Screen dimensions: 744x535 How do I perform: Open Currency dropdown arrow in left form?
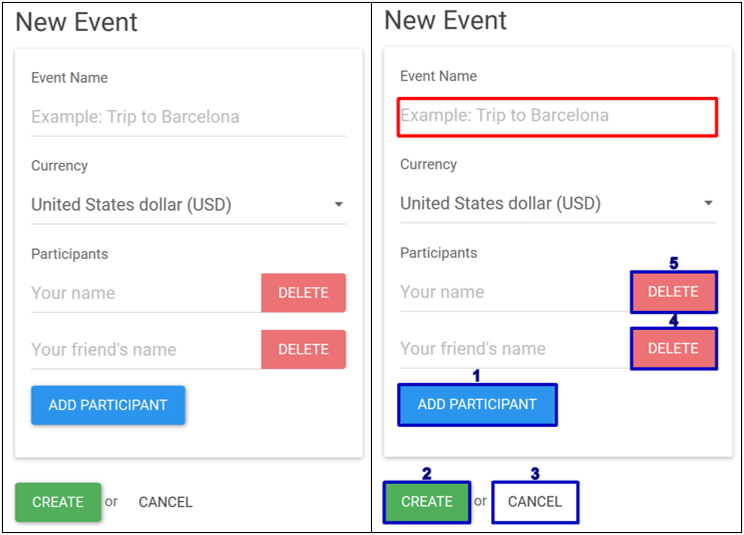pyautogui.click(x=339, y=205)
